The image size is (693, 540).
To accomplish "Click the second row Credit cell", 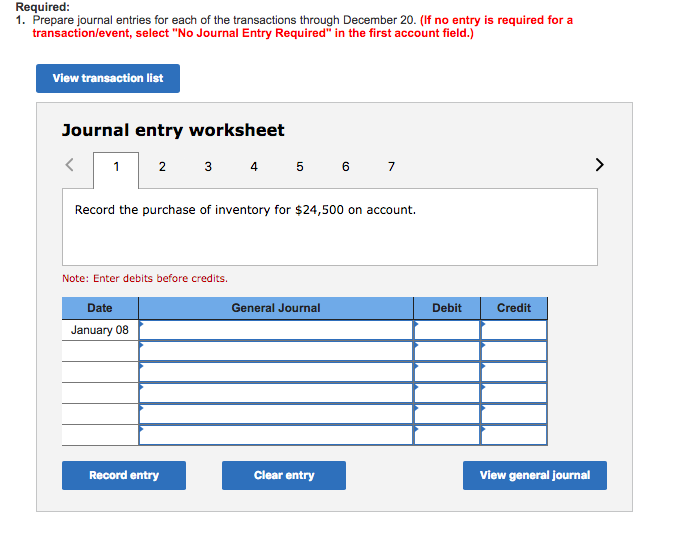I will click(x=514, y=351).
